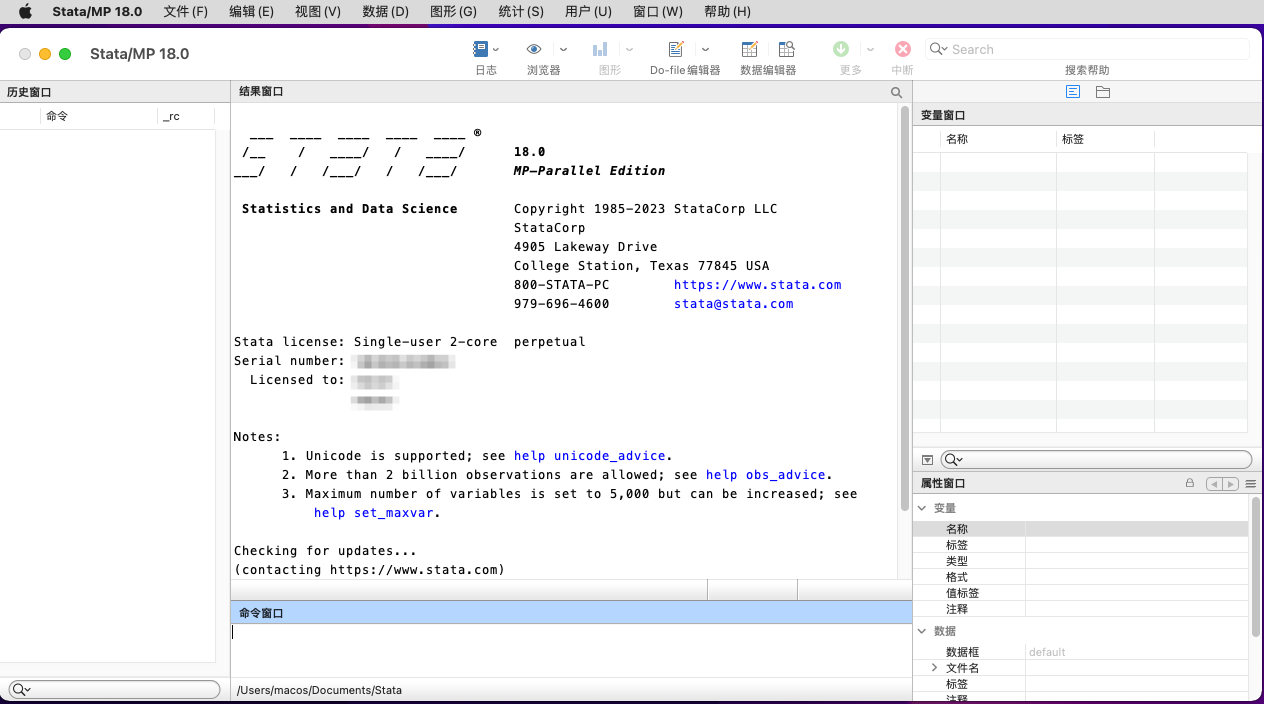Viewport: 1264px width, 704px height.
Task: Open the 文件 (F) menu
Action: [x=186, y=12]
